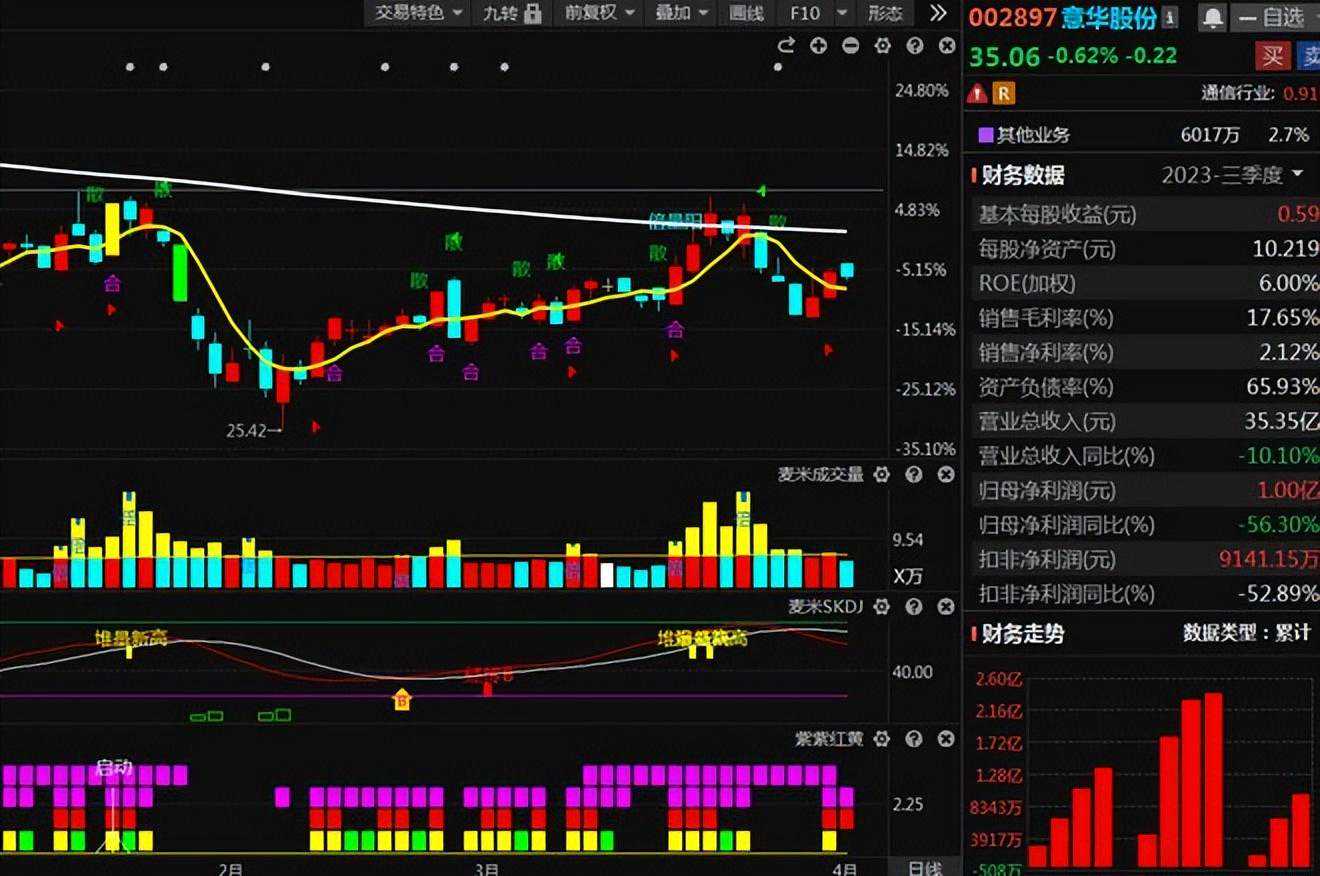Toggle 自选 watchlist for this stock
The height and width of the screenshot is (876, 1320).
(x=1273, y=17)
